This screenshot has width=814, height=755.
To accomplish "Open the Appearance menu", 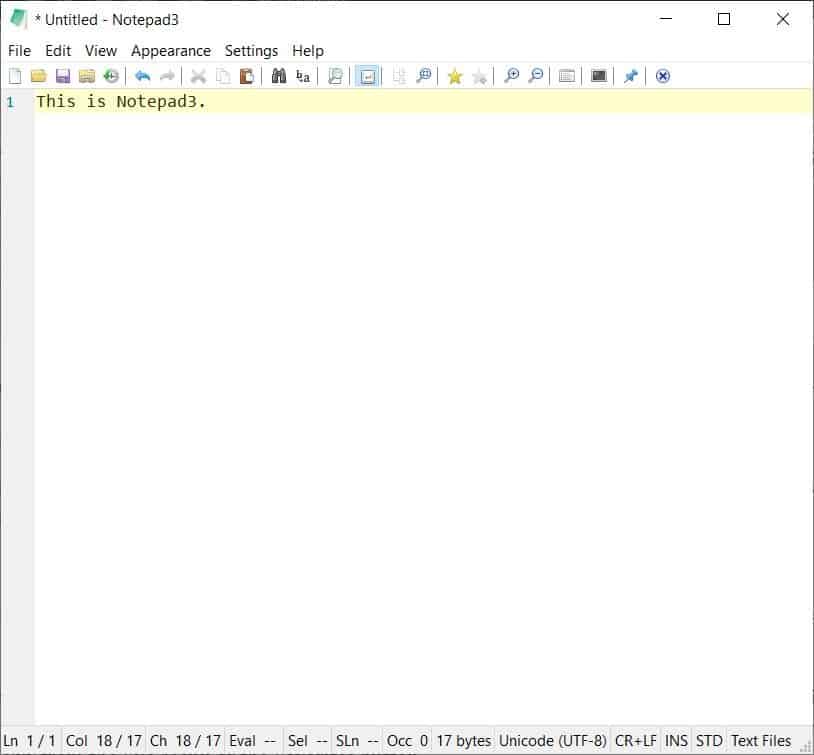I will (x=171, y=50).
